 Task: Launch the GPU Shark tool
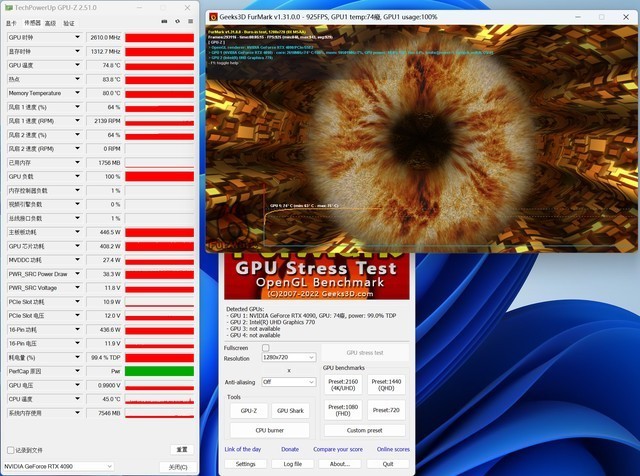[290, 410]
